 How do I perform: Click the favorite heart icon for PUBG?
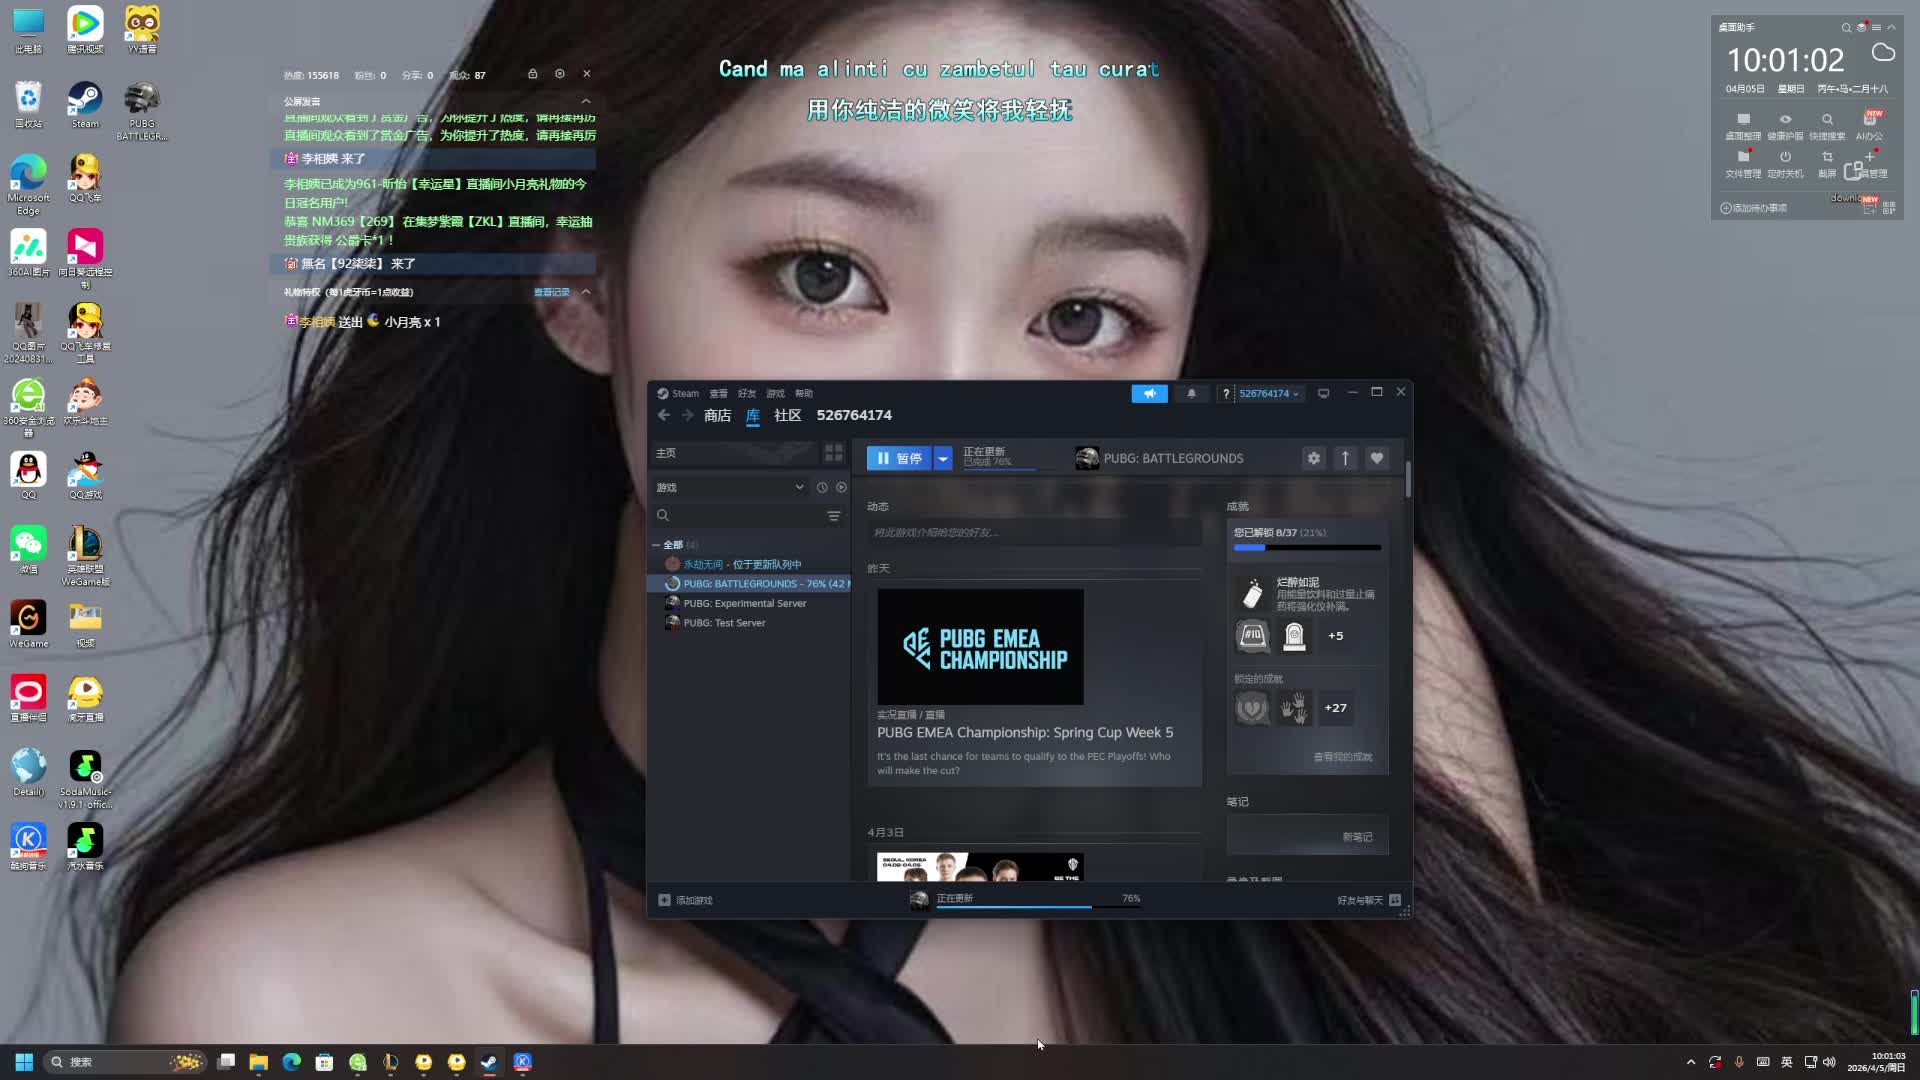[1377, 458]
